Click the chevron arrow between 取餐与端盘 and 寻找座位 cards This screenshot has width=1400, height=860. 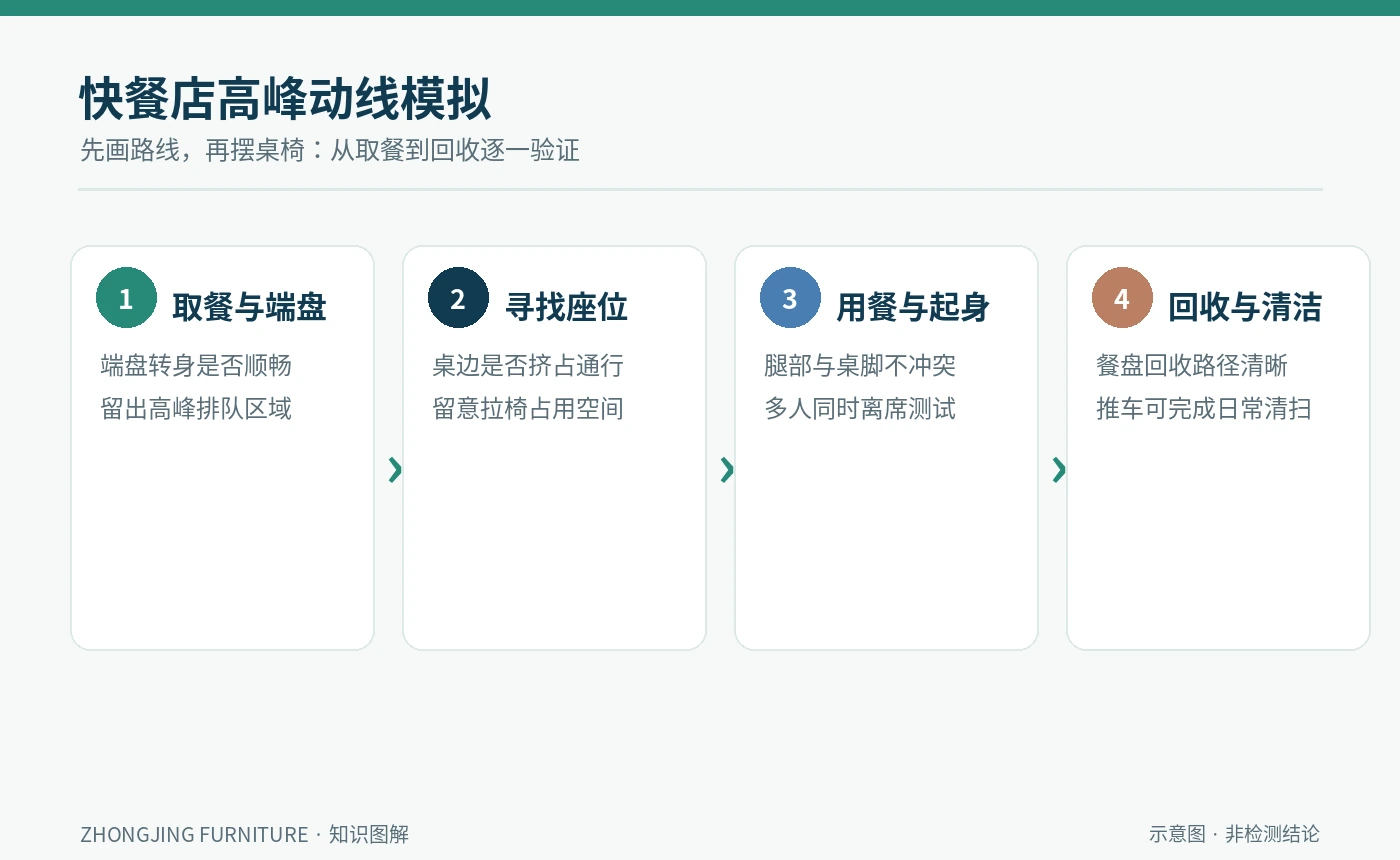(395, 469)
